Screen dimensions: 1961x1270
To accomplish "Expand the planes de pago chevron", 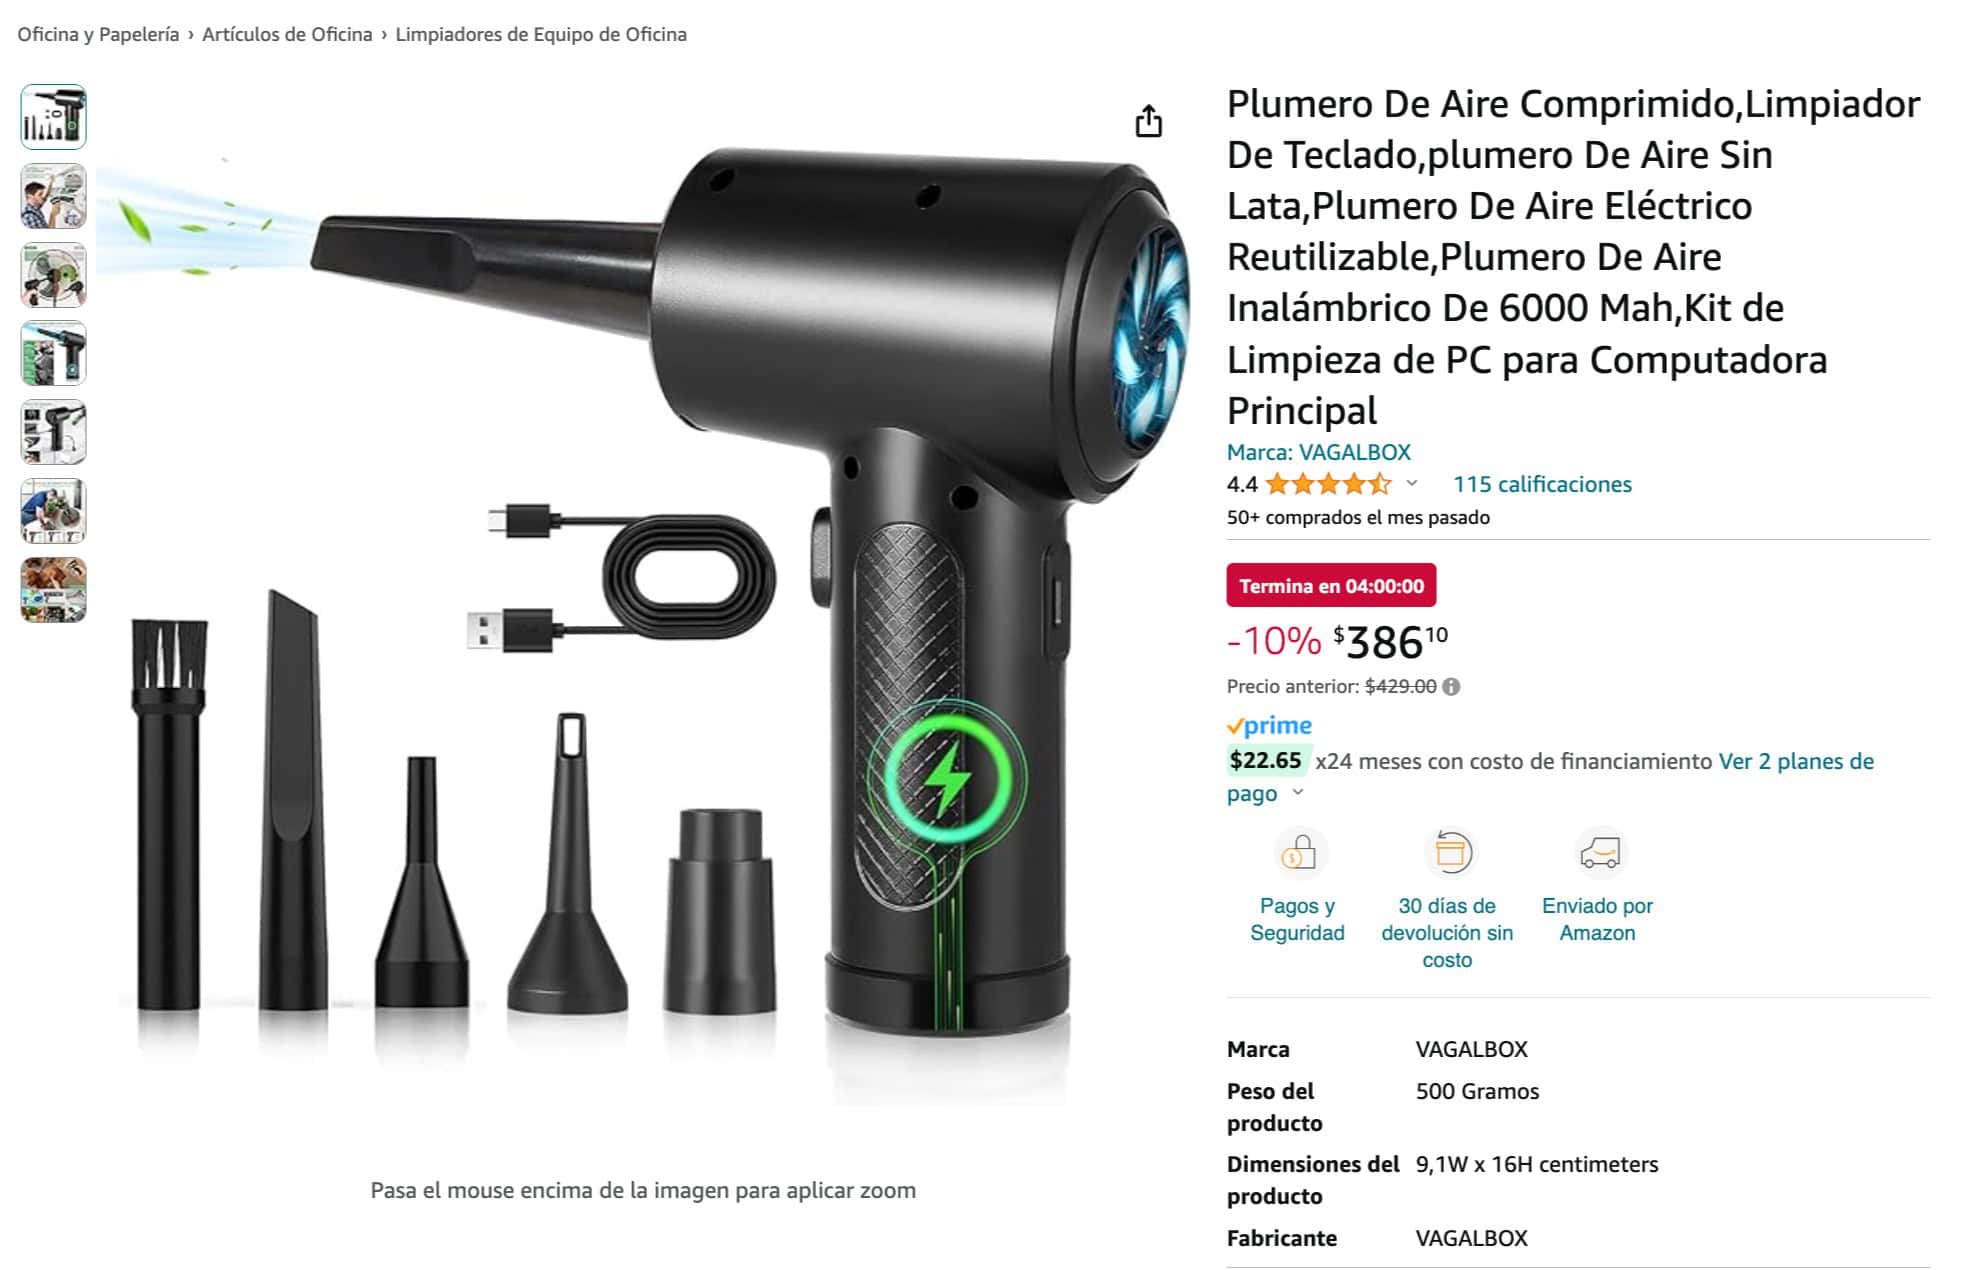I will tap(1298, 793).
